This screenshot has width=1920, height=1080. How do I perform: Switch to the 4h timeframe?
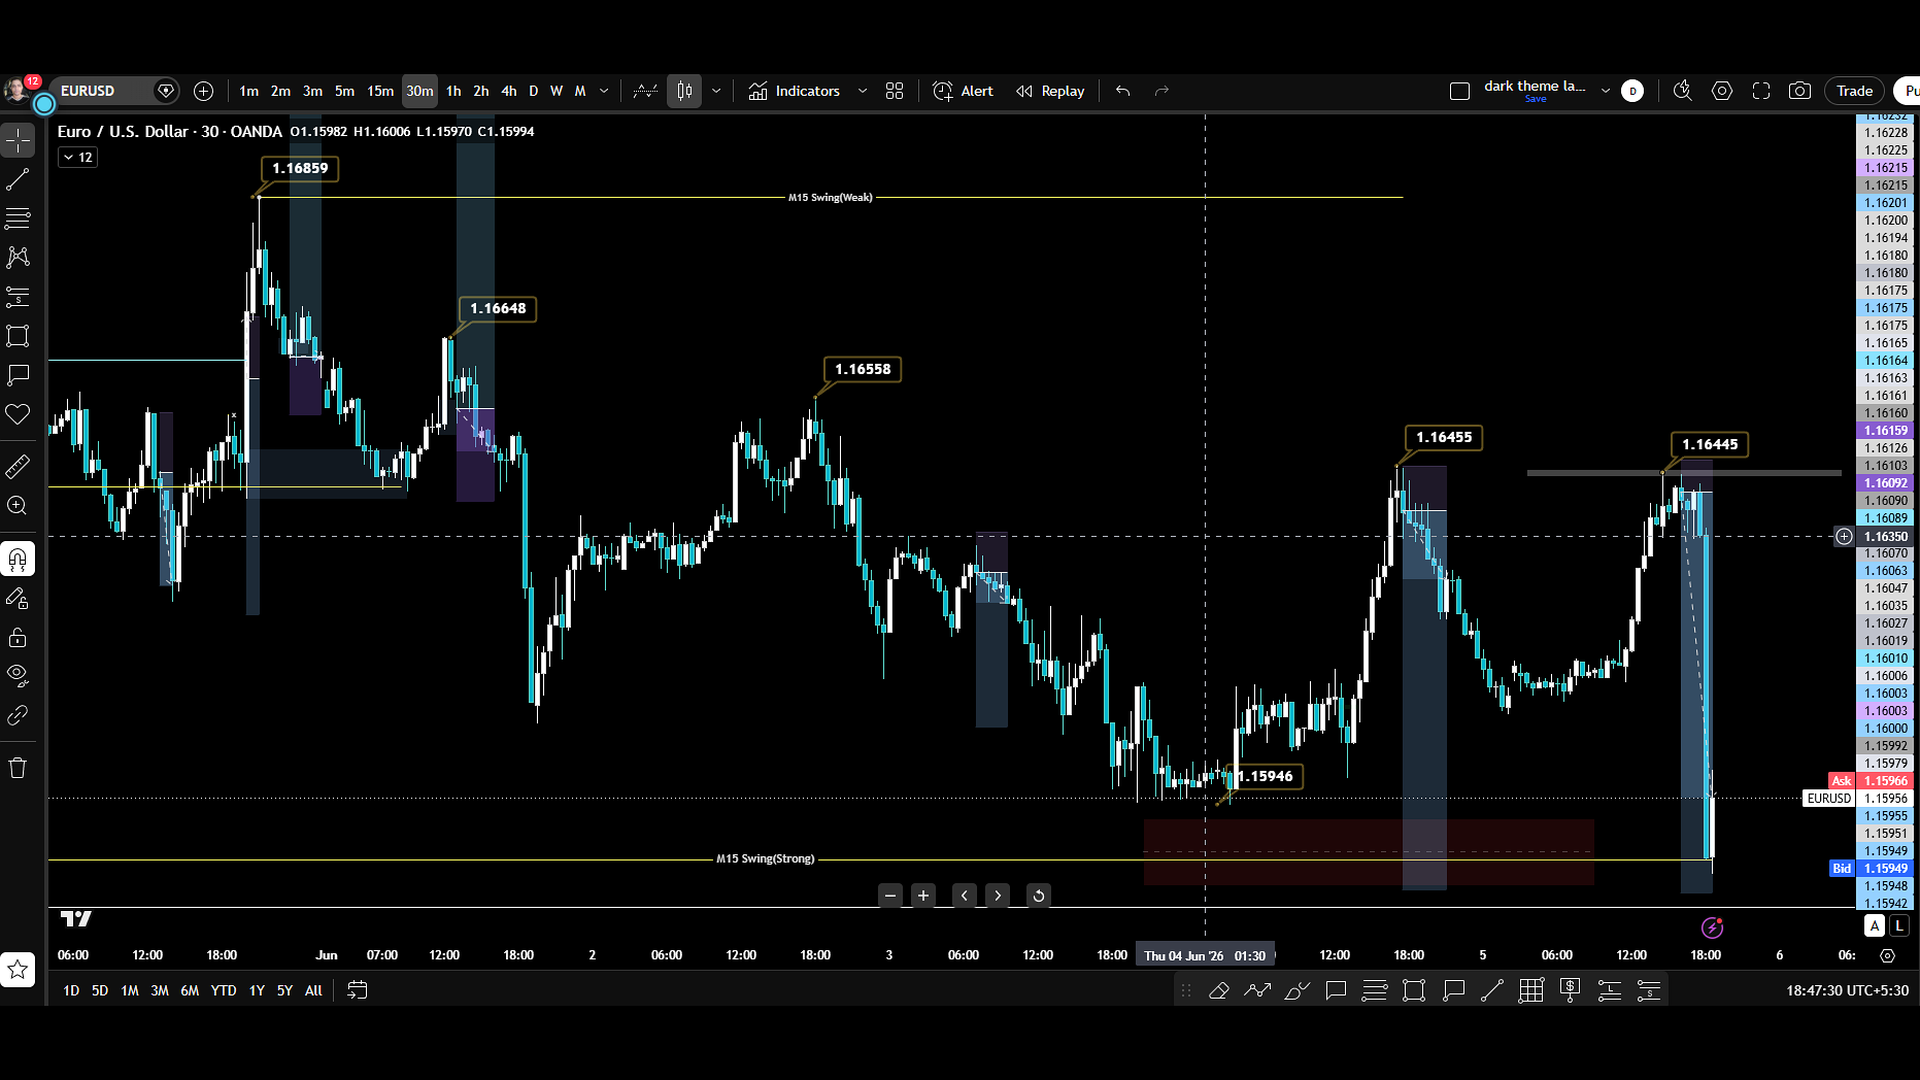coord(509,91)
